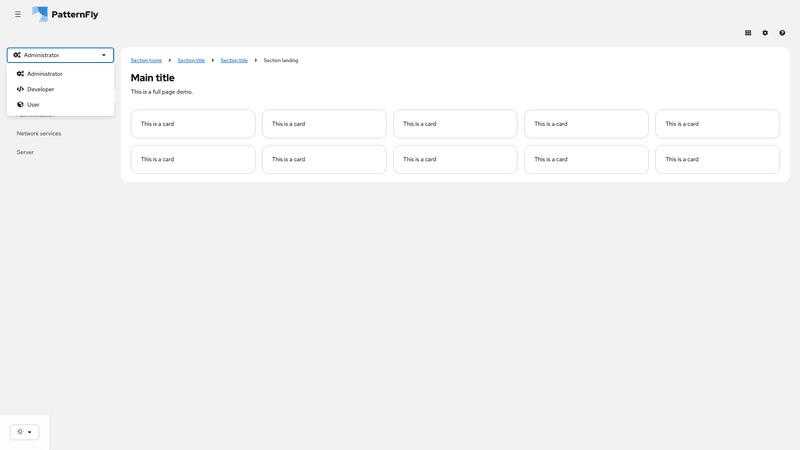800x450 pixels.
Task: Click the Main title heading
Action: (153, 78)
